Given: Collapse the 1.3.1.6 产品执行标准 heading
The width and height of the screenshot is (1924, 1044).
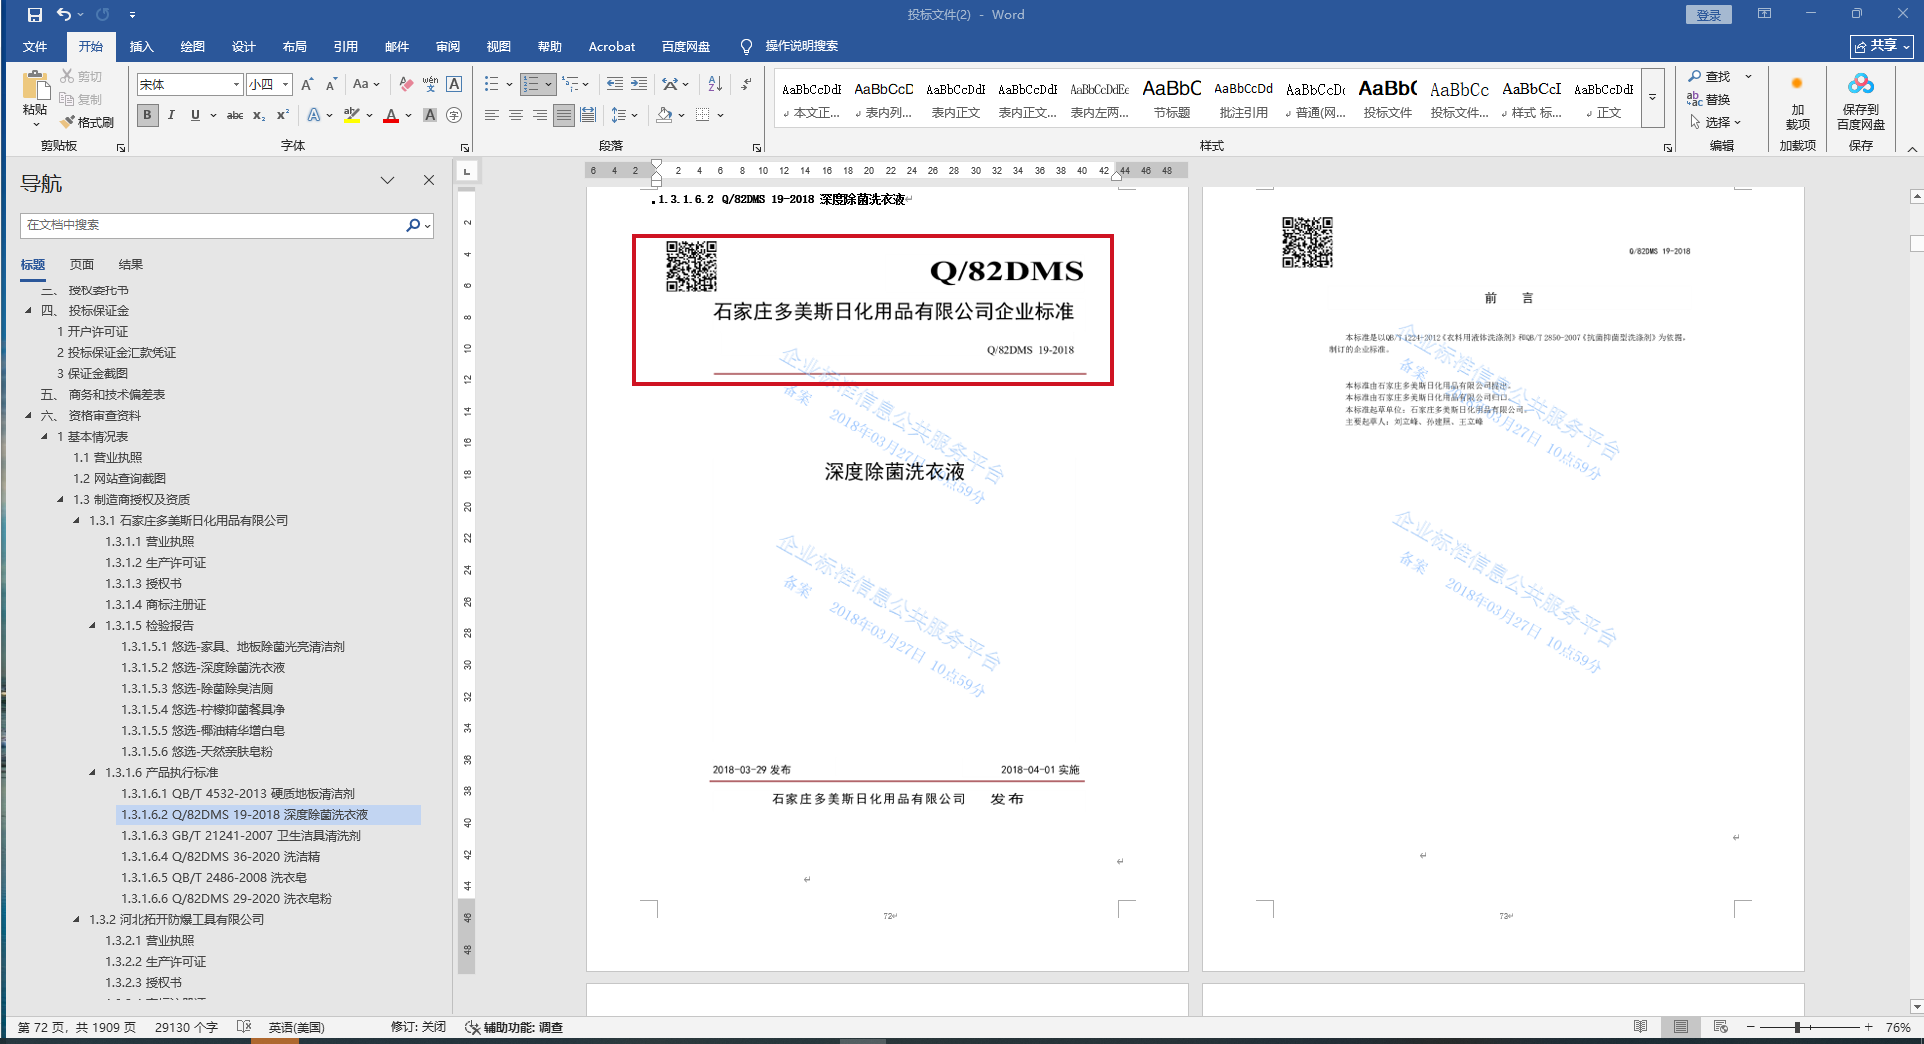Looking at the screenshot, I should pos(93,773).
